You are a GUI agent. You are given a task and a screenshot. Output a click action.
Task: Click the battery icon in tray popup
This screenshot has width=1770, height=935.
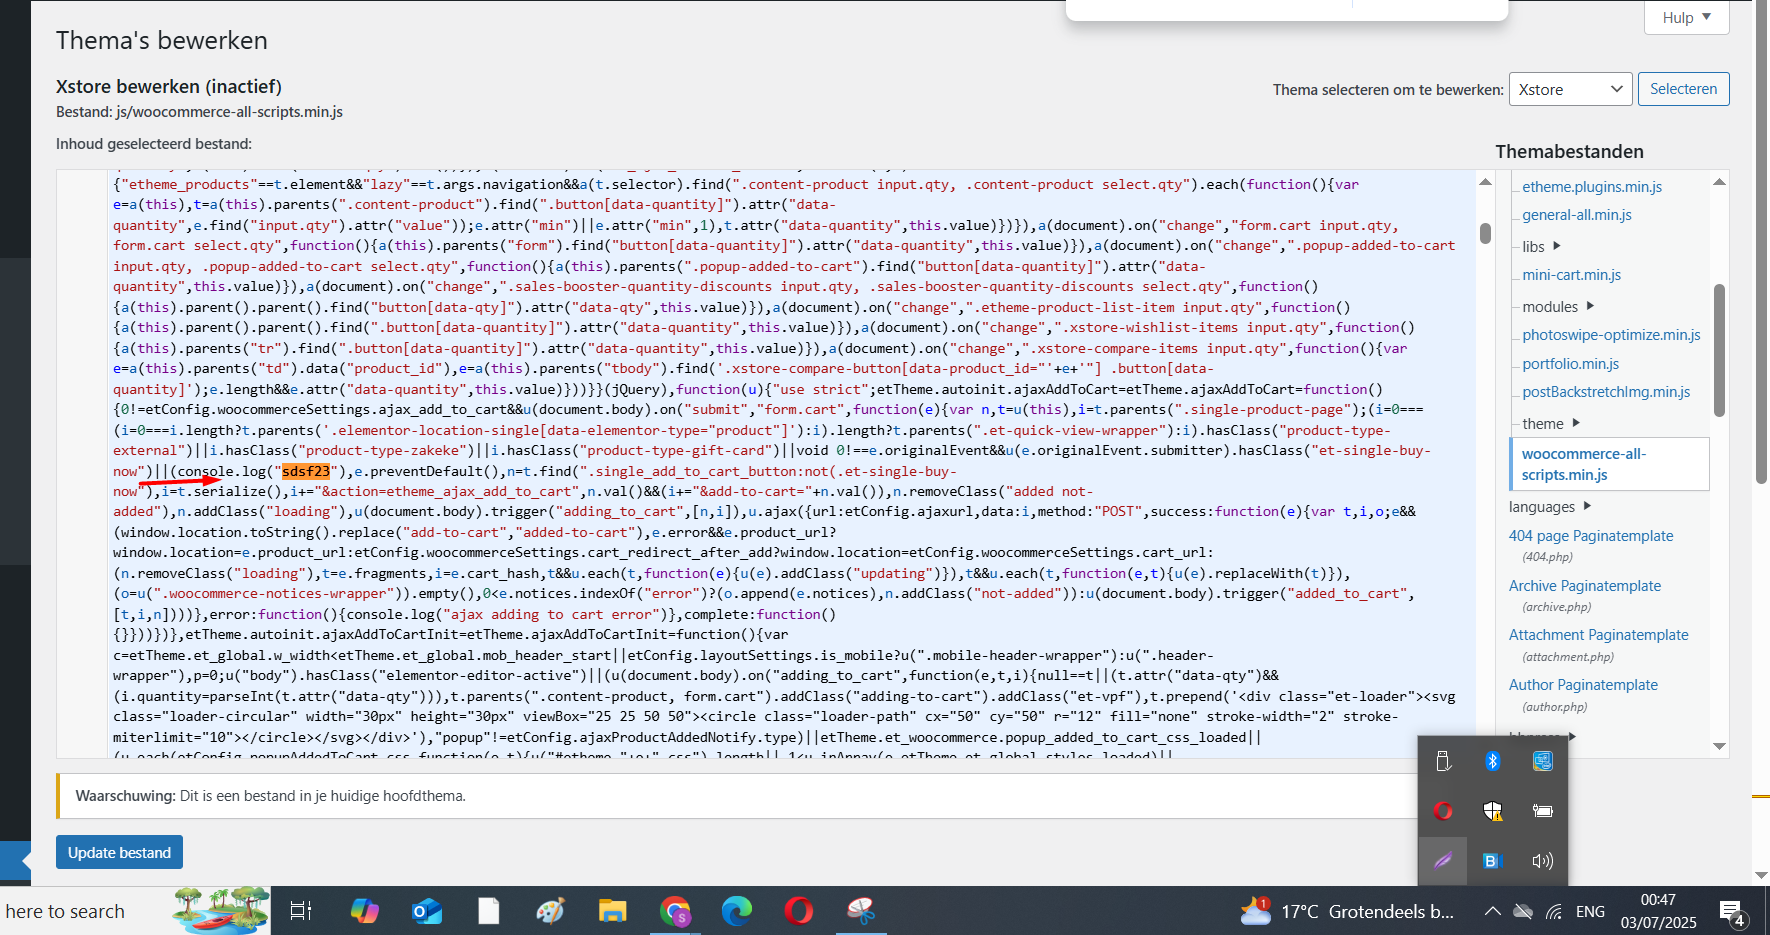coord(1543,811)
